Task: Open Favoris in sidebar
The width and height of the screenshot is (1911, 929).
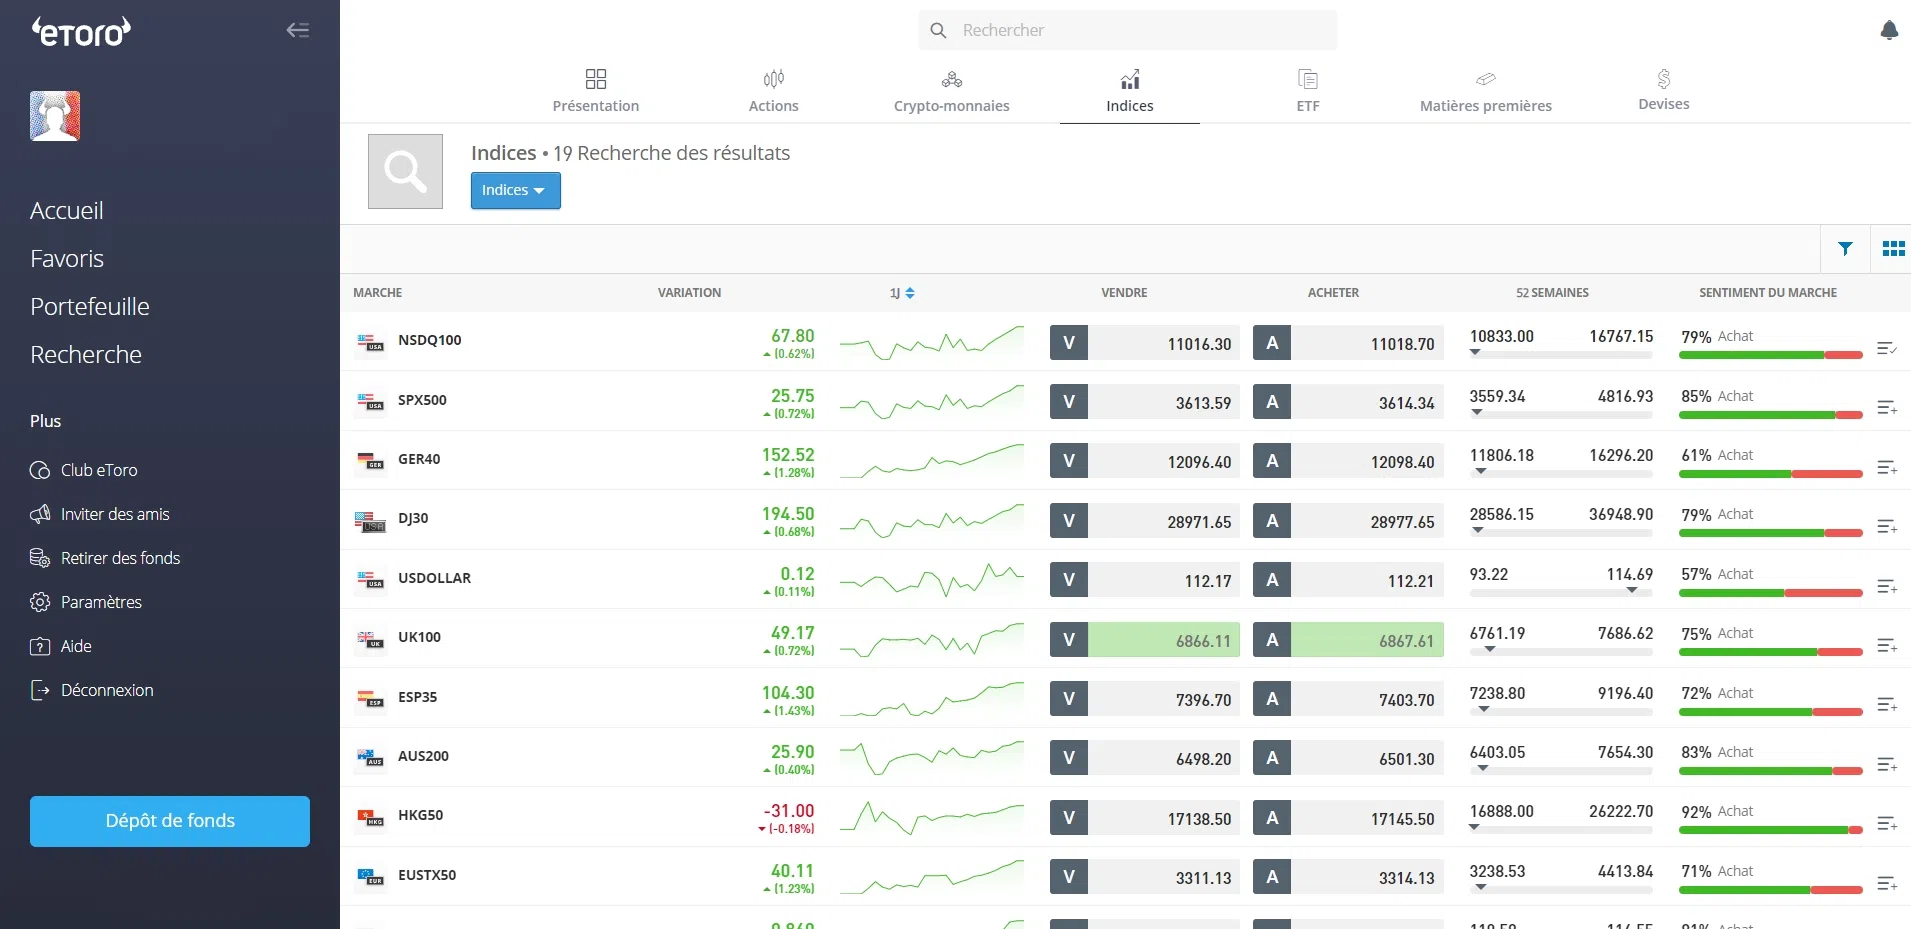Action: [x=67, y=259]
